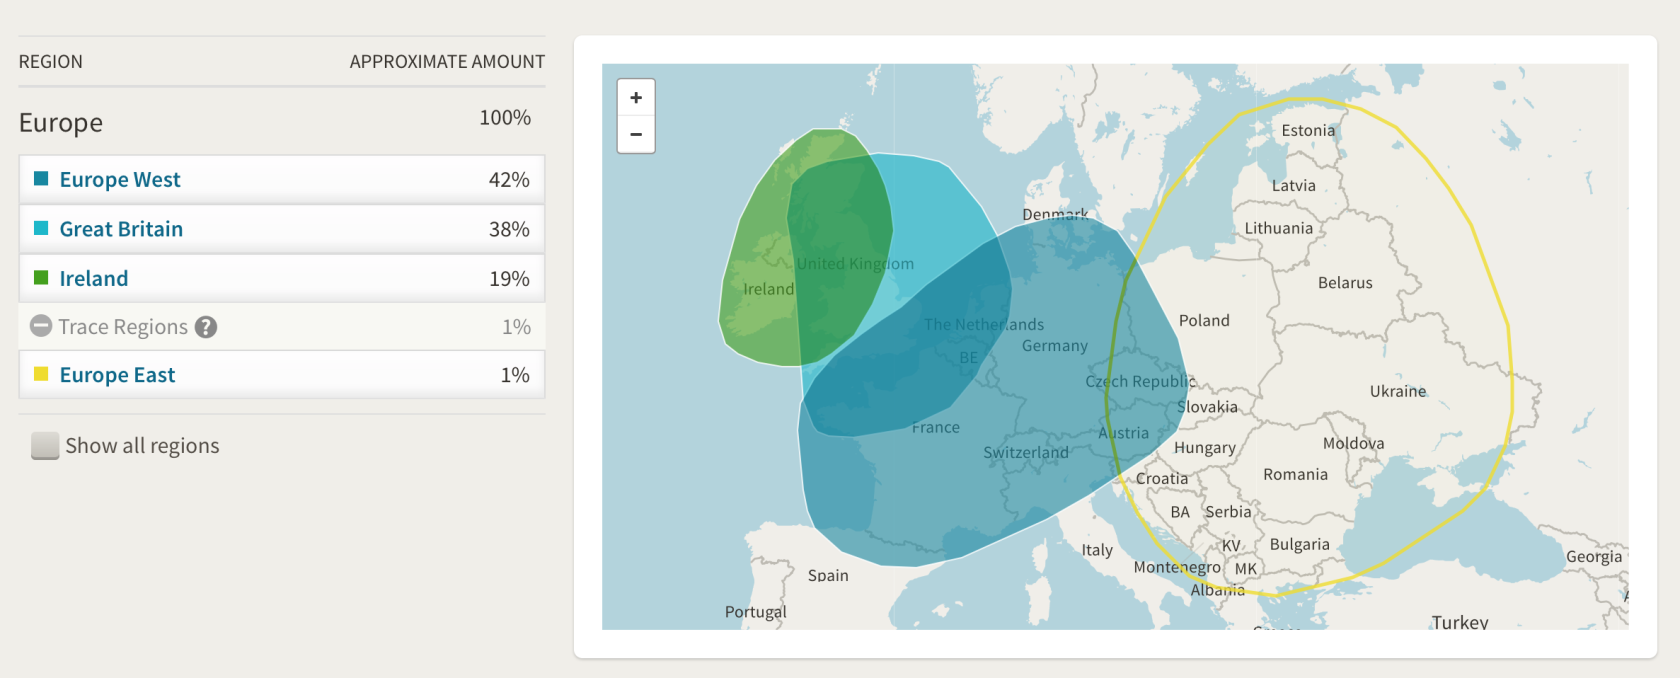The image size is (1680, 678).
Task: Click the Germany label on the map
Action: pos(1054,346)
